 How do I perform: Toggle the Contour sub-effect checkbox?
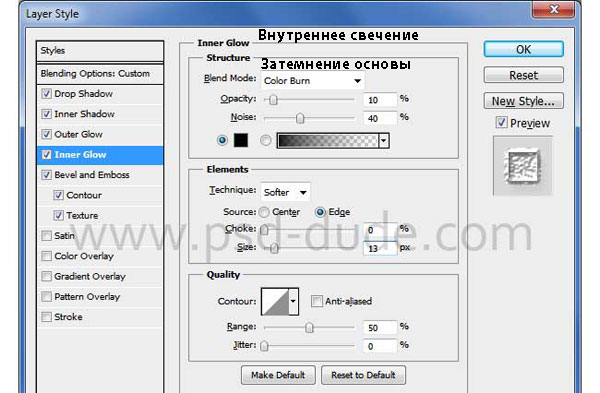coord(58,195)
